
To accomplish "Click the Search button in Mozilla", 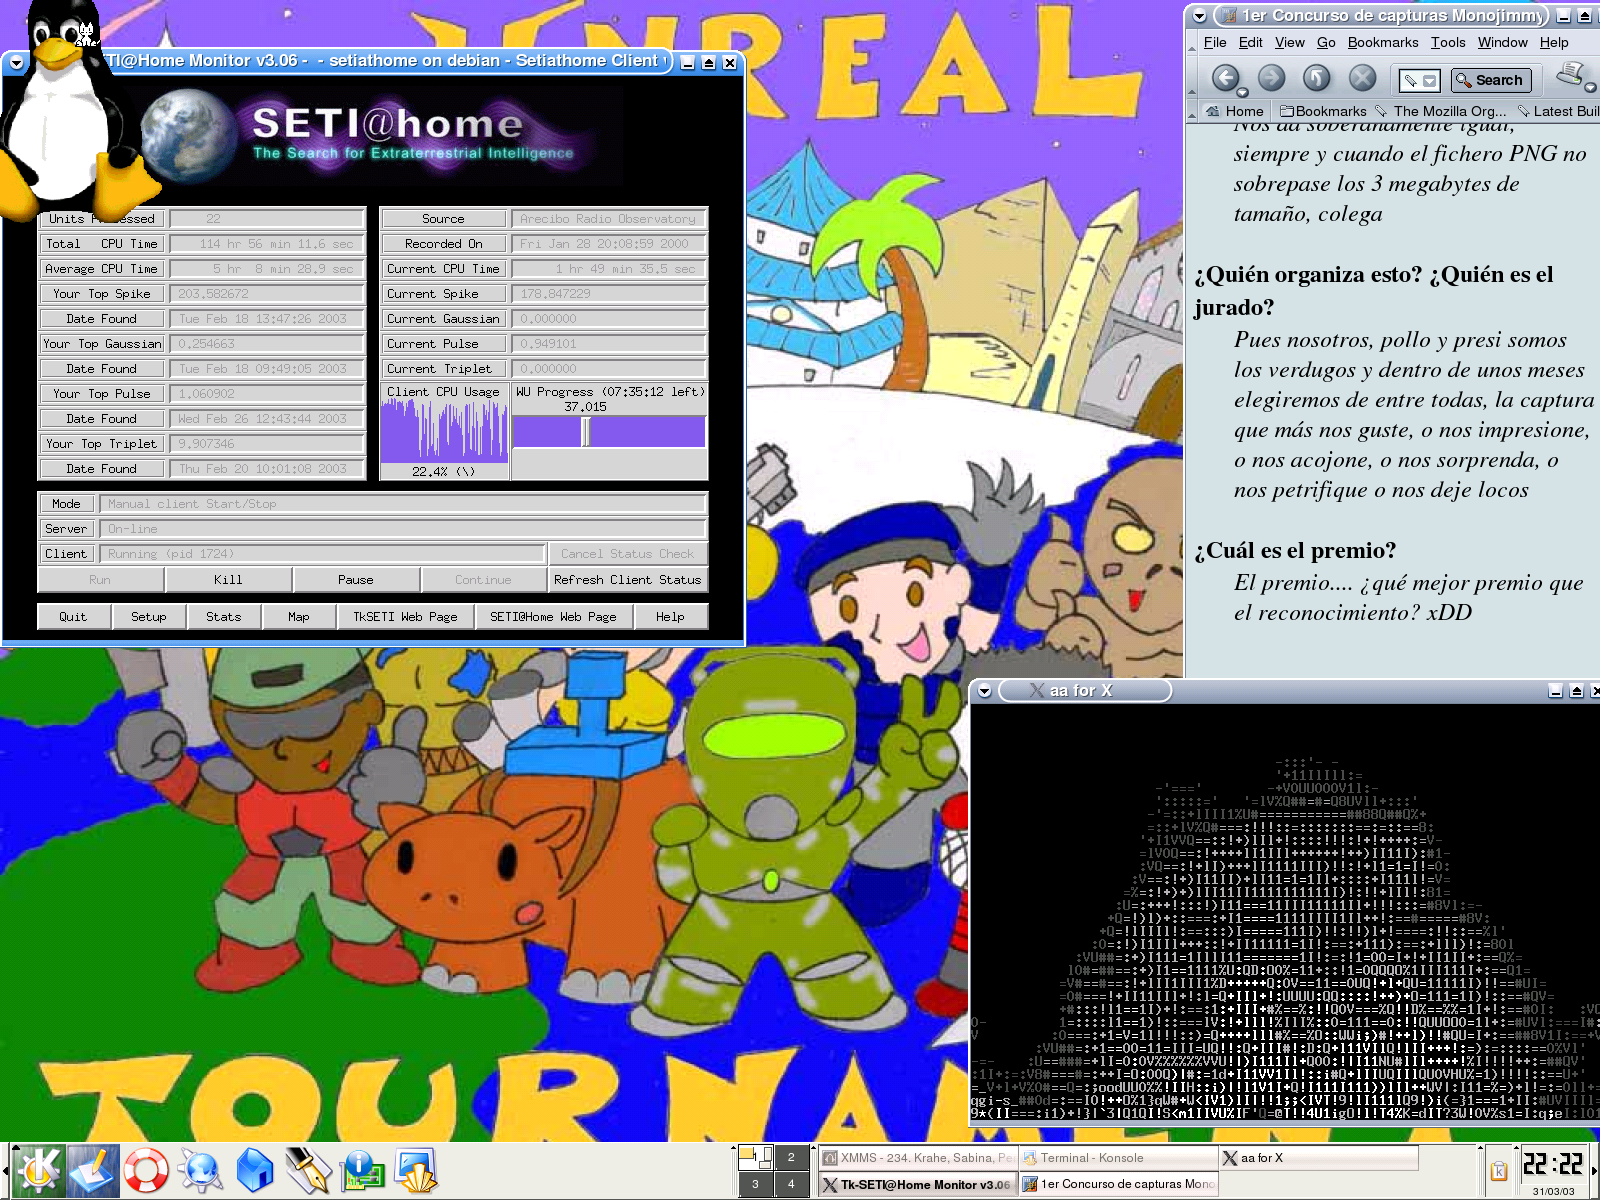I will (1489, 80).
